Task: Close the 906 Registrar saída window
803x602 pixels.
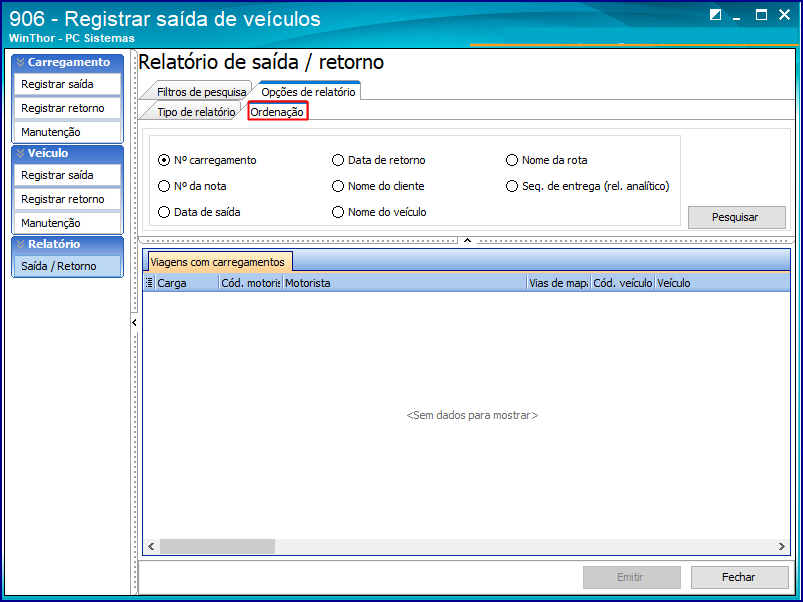Action: (x=784, y=15)
